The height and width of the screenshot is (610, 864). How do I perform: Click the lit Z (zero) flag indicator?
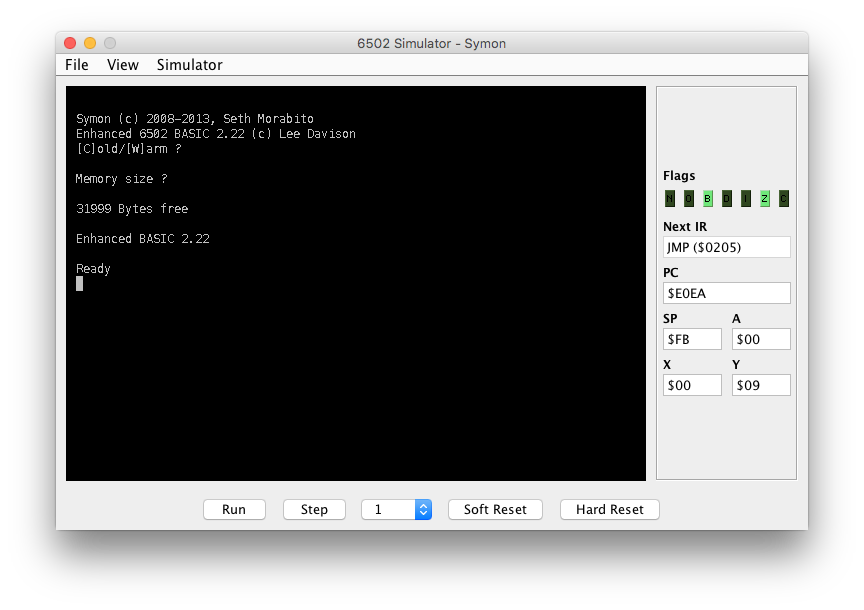coord(765,198)
